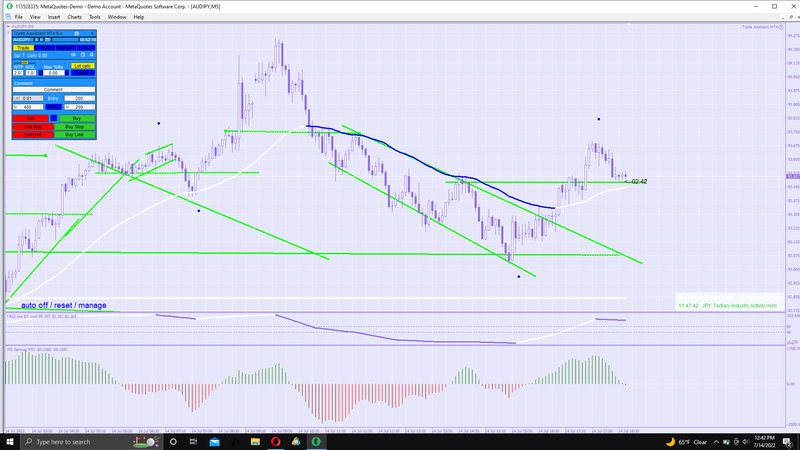Viewport: 800px width, 450px height.
Task: Switch to Settings tab in Trade Assistant
Action: click(66, 48)
